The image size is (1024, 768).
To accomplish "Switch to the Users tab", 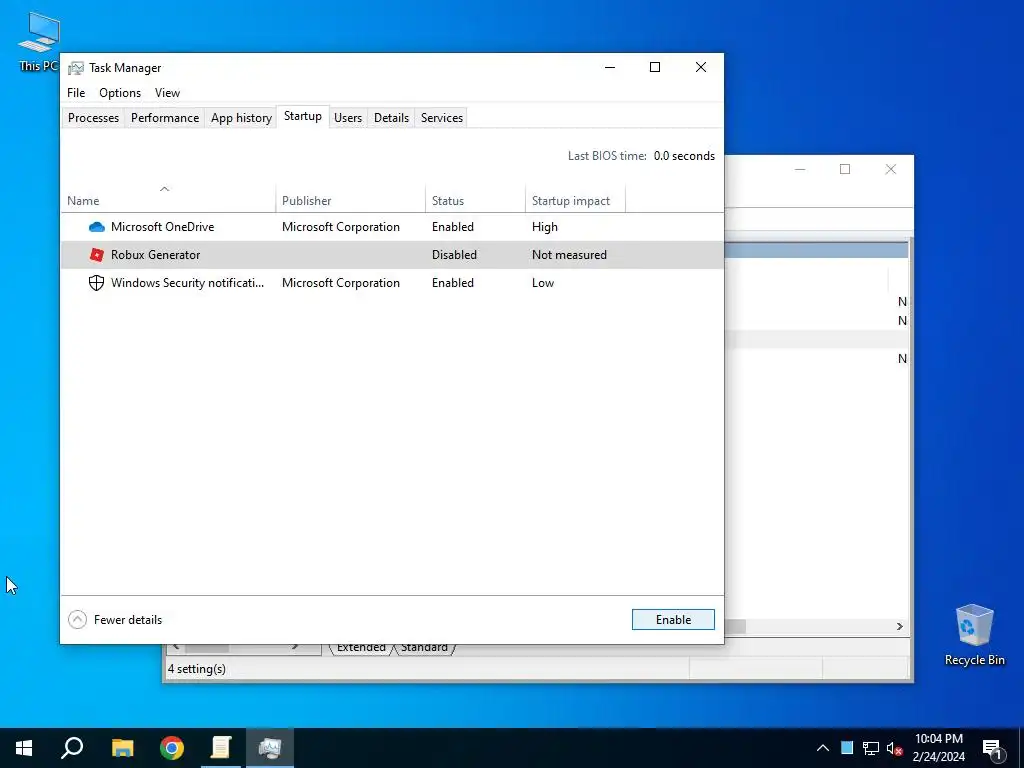I will (348, 118).
